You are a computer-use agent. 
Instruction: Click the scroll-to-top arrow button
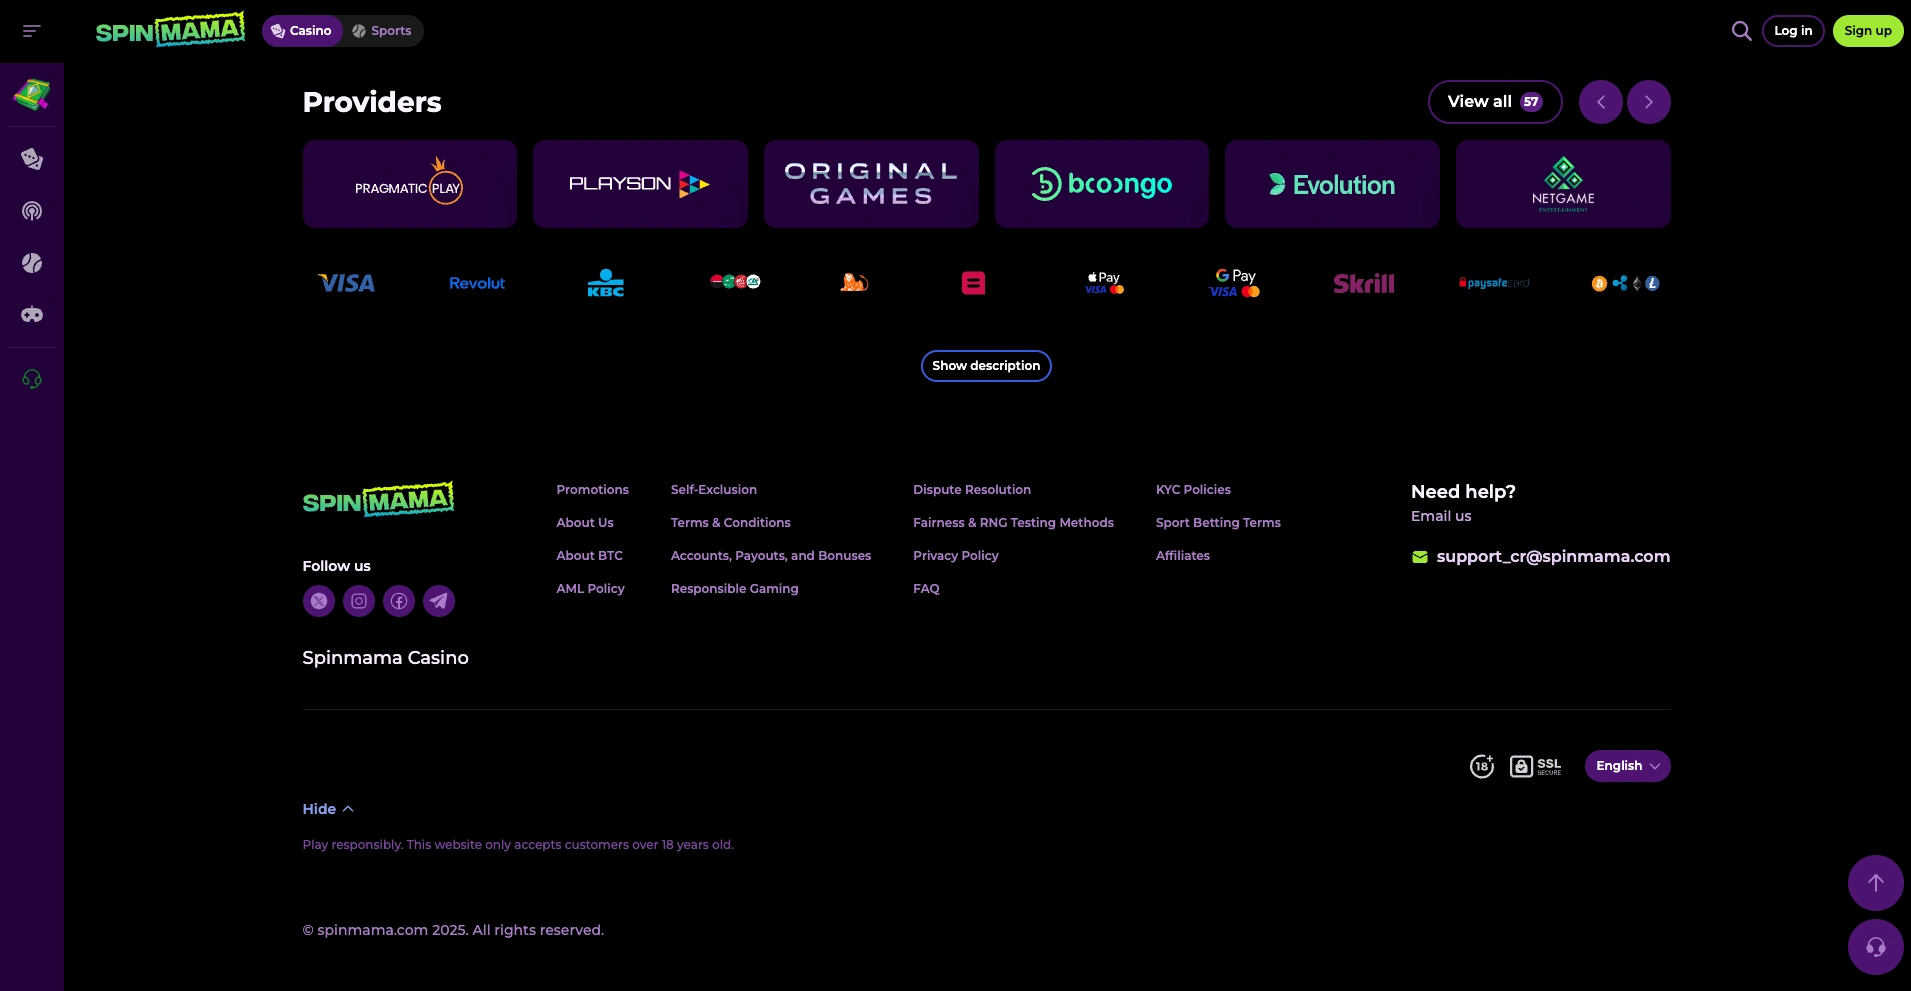pyautogui.click(x=1875, y=883)
